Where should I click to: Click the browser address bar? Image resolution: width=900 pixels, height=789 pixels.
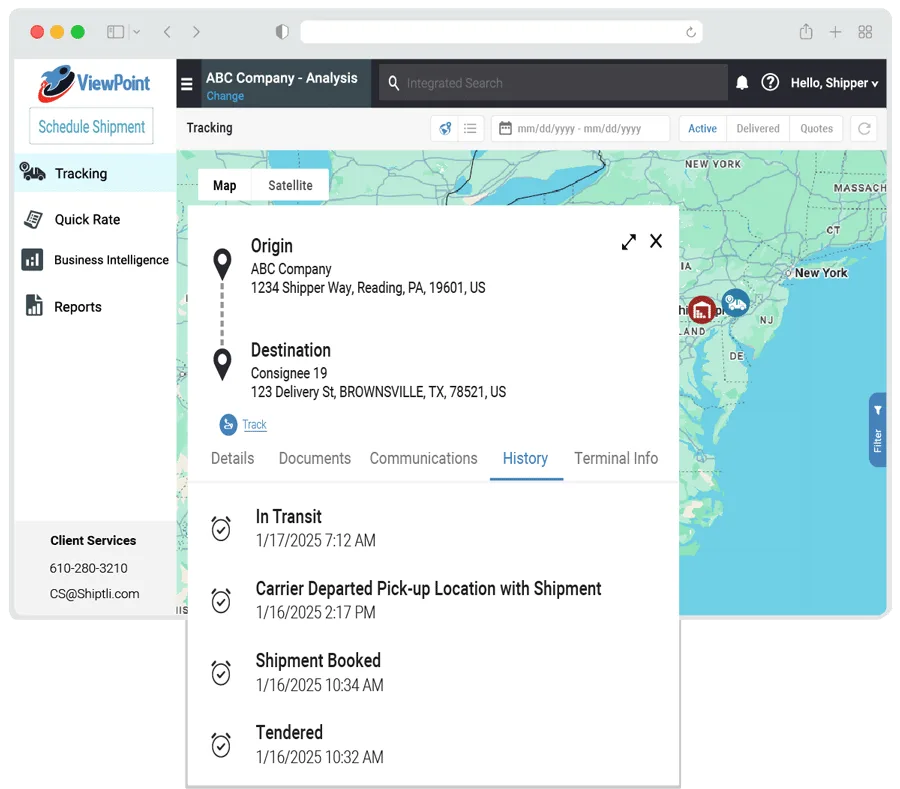501,32
